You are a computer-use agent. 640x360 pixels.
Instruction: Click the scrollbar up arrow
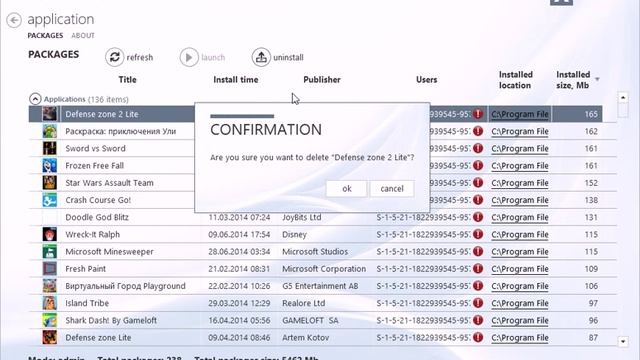(623, 97)
